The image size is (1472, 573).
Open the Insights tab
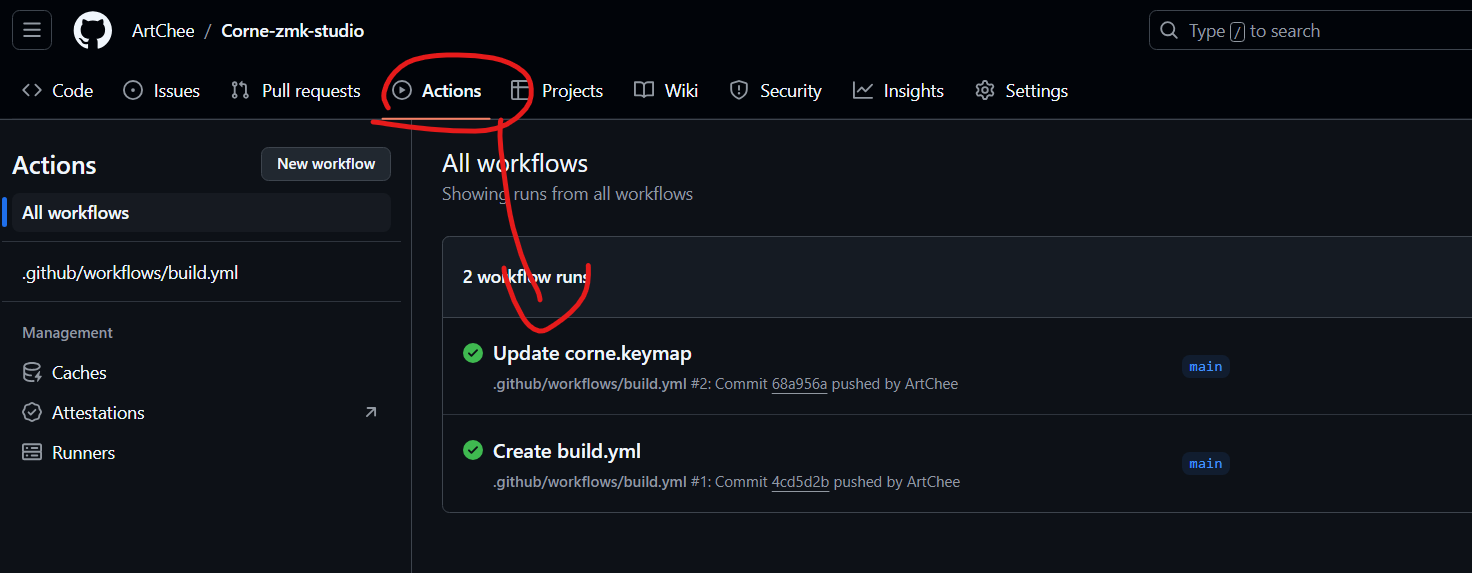(x=898, y=91)
